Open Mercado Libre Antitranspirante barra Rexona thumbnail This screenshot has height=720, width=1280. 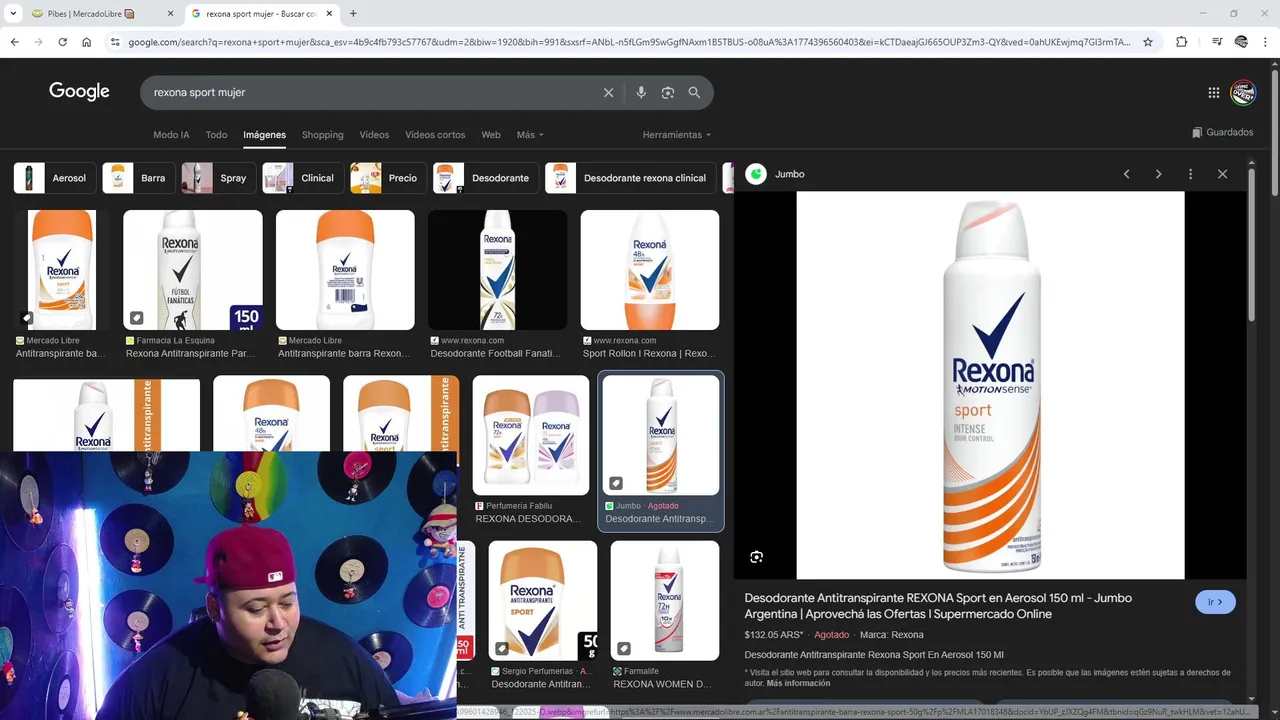click(x=345, y=270)
